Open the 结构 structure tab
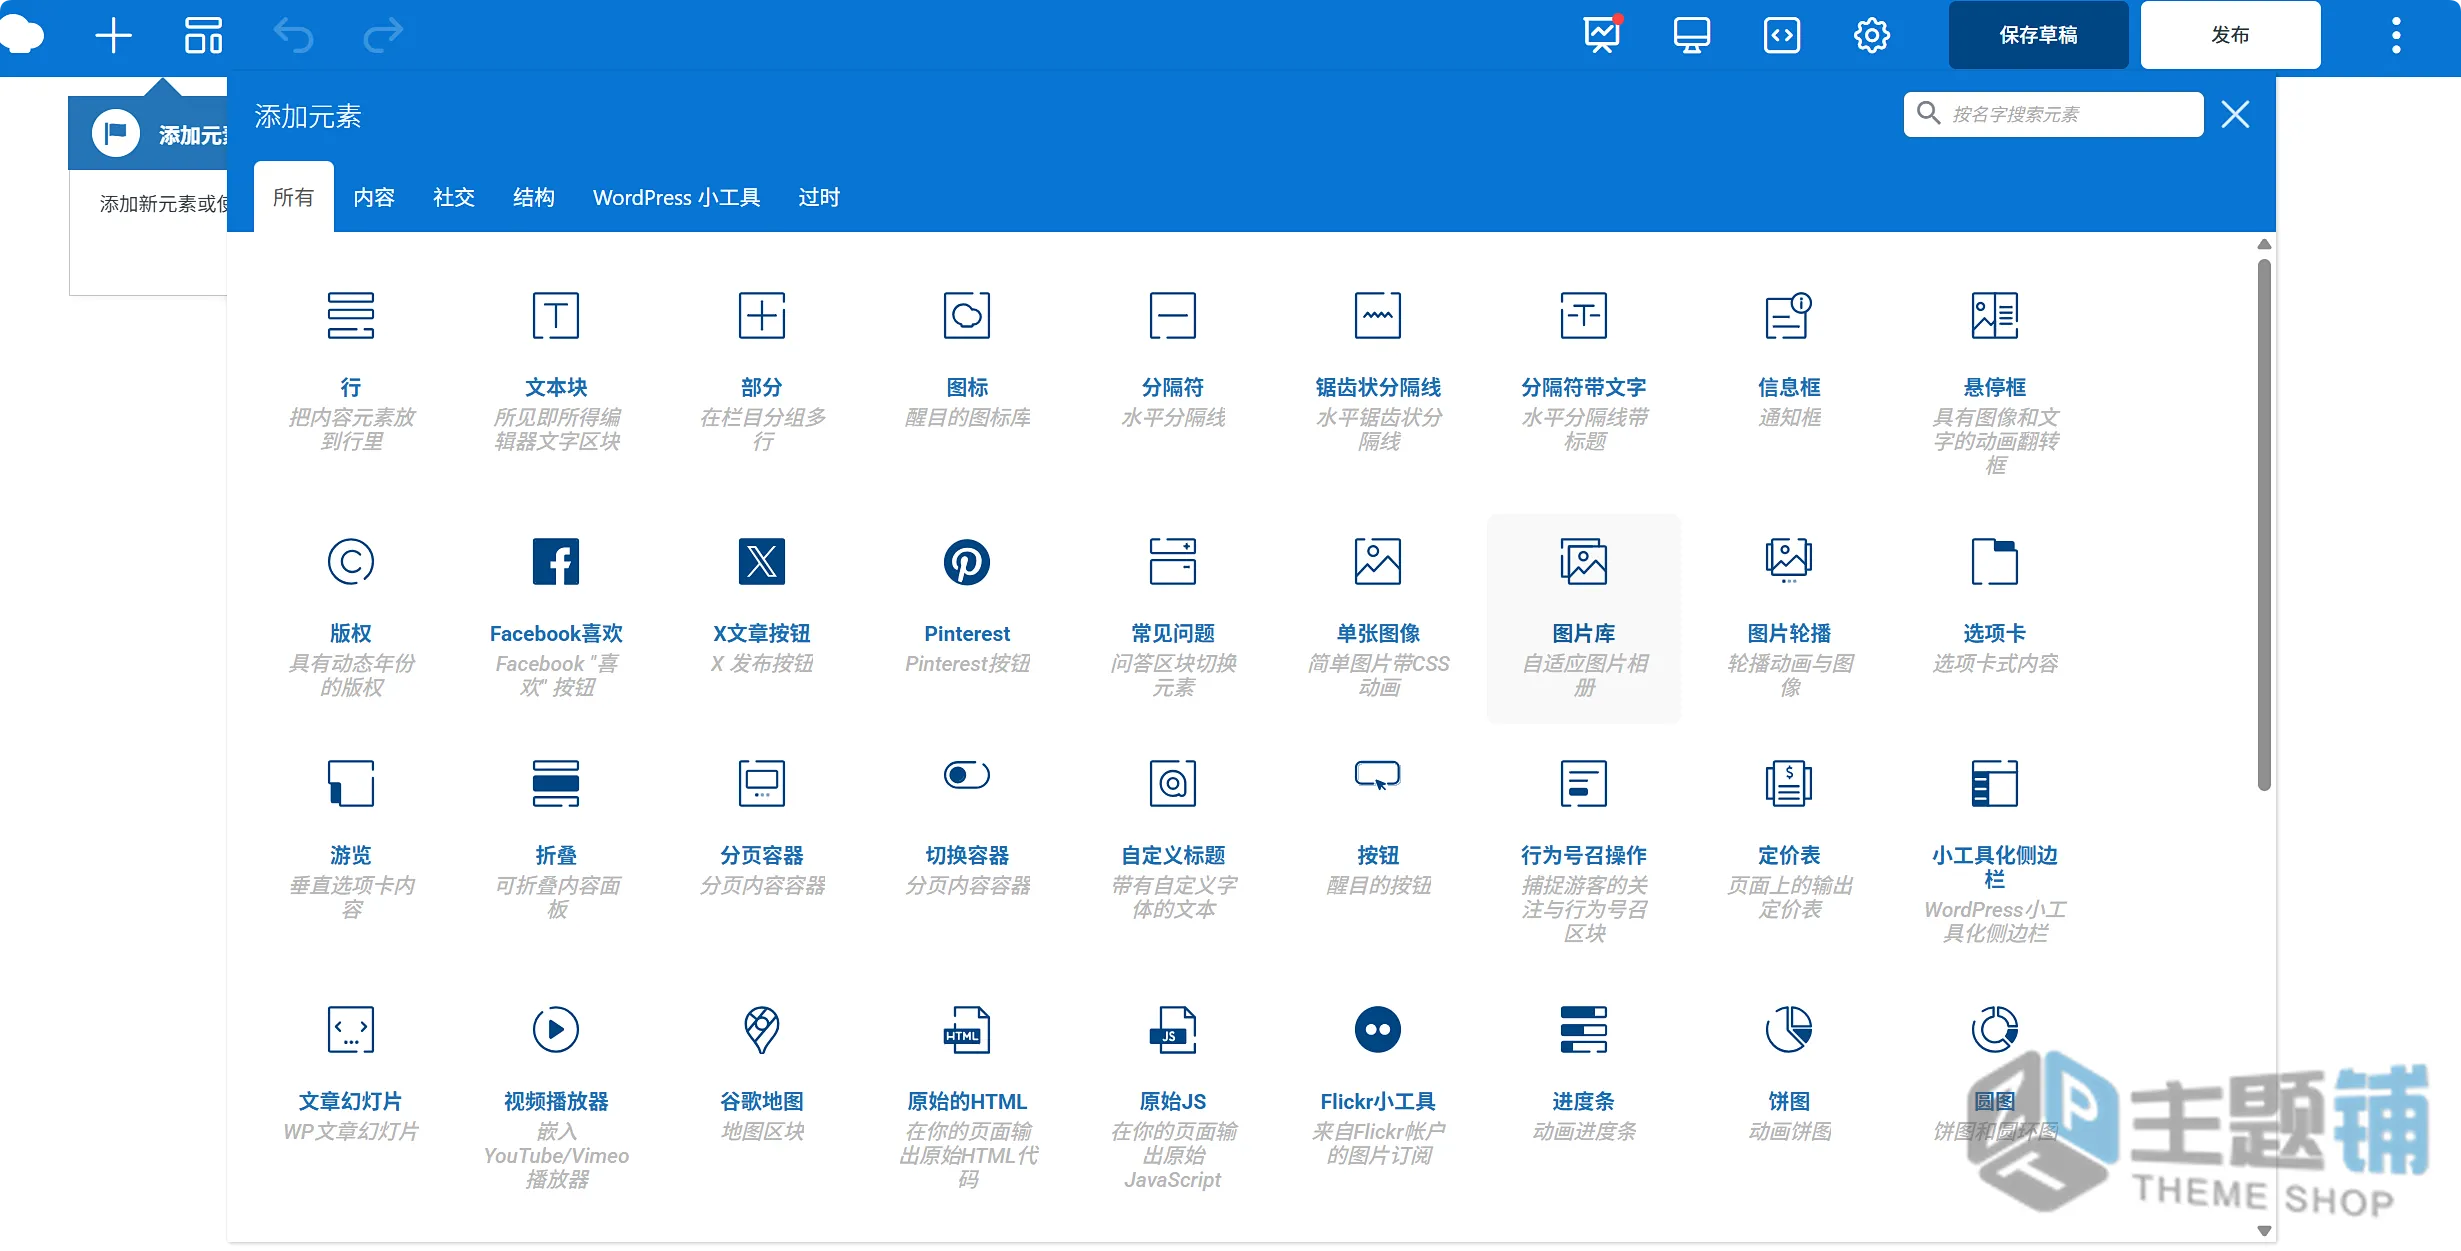This screenshot has width=2461, height=1251. coord(534,197)
